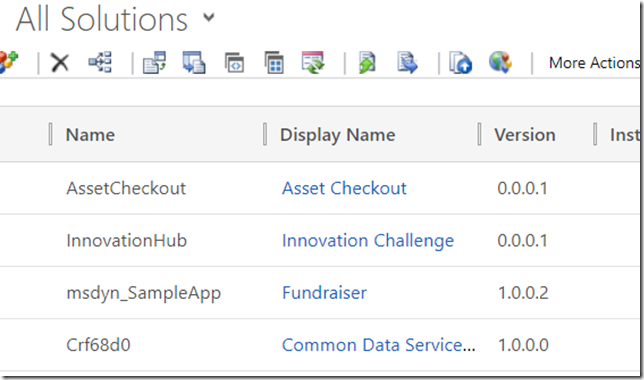The image size is (644, 380).
Task: Click the Export Translations blue arrow icon
Action: pos(407,62)
